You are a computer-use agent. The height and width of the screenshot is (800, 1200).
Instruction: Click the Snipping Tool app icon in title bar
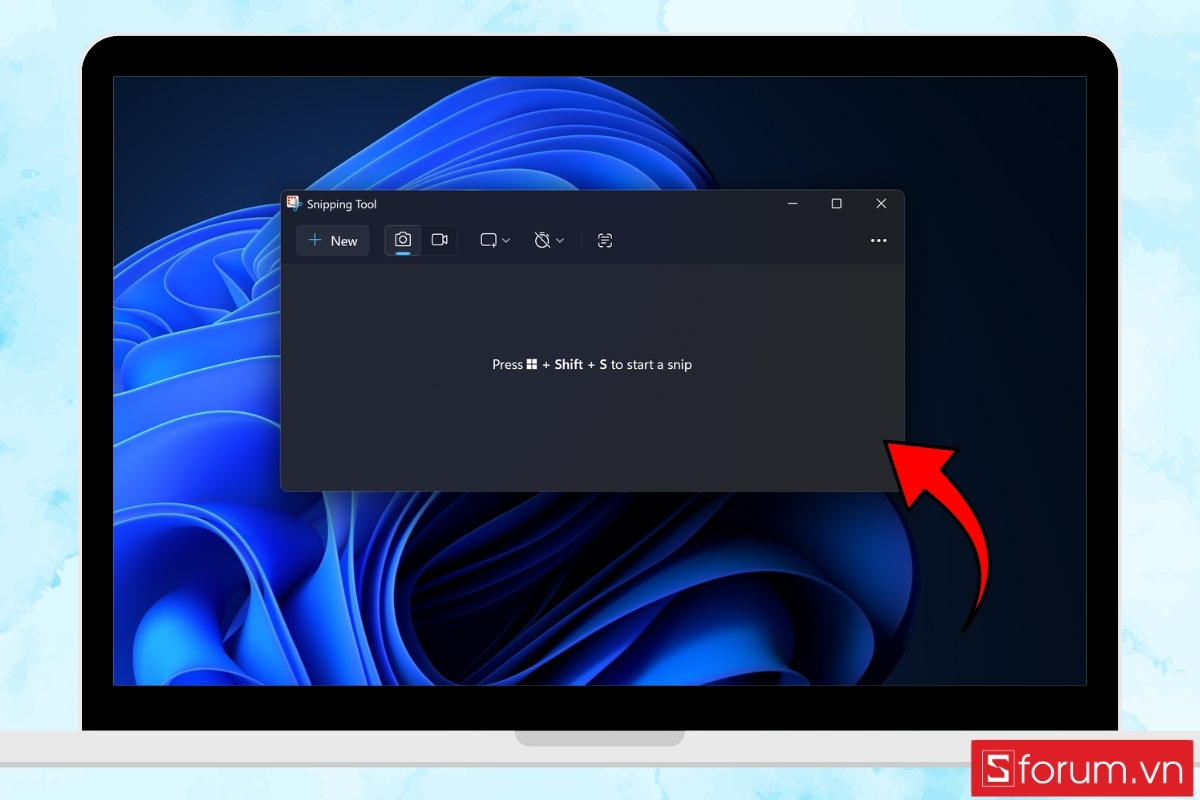pyautogui.click(x=294, y=203)
